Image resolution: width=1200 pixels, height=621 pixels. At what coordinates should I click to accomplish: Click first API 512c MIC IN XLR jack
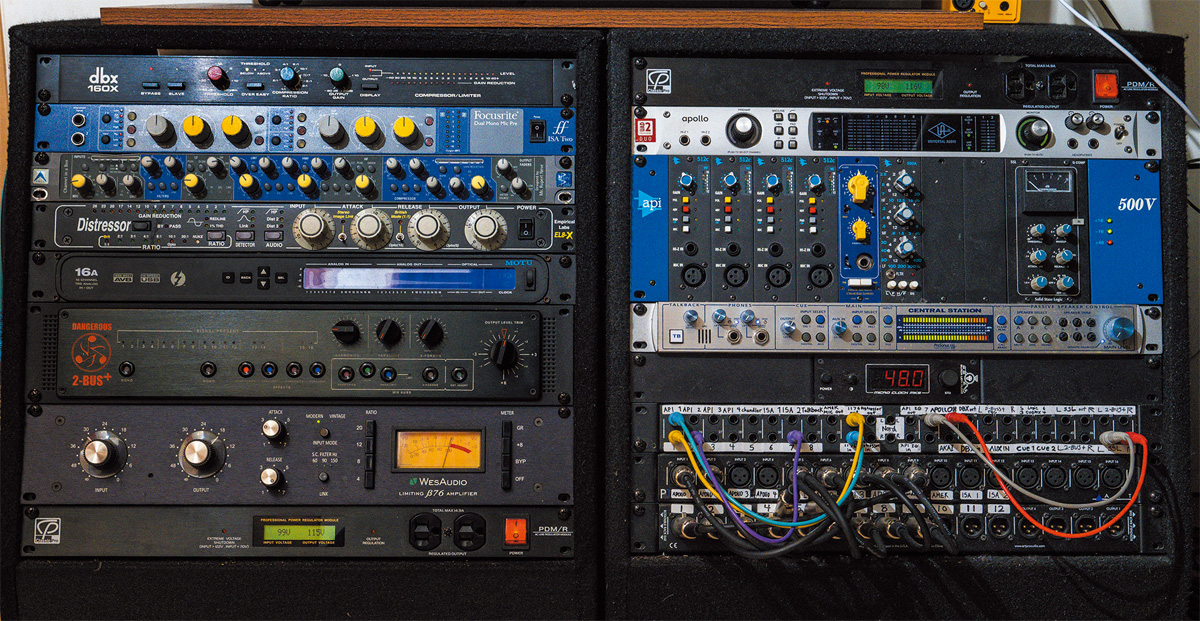(x=695, y=276)
